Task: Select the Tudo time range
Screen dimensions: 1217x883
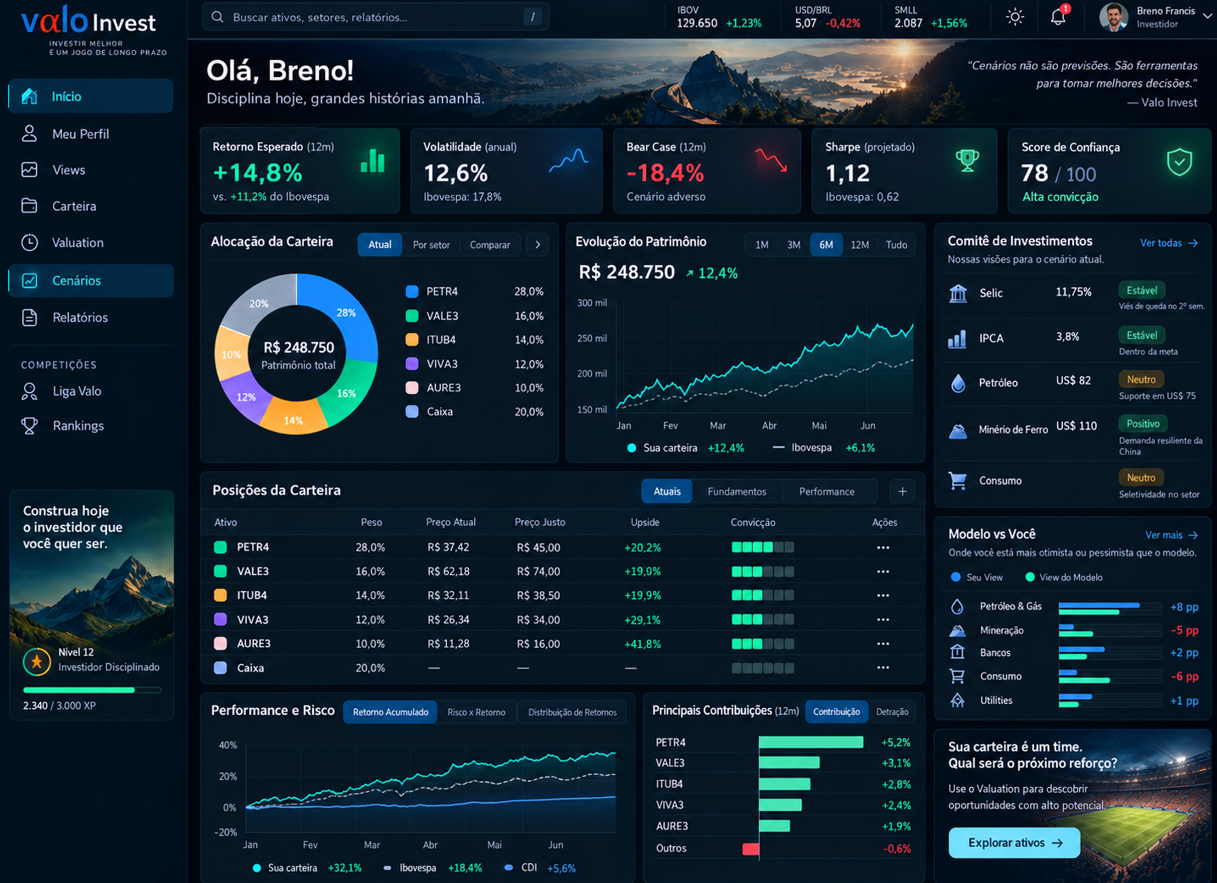Action: 897,245
